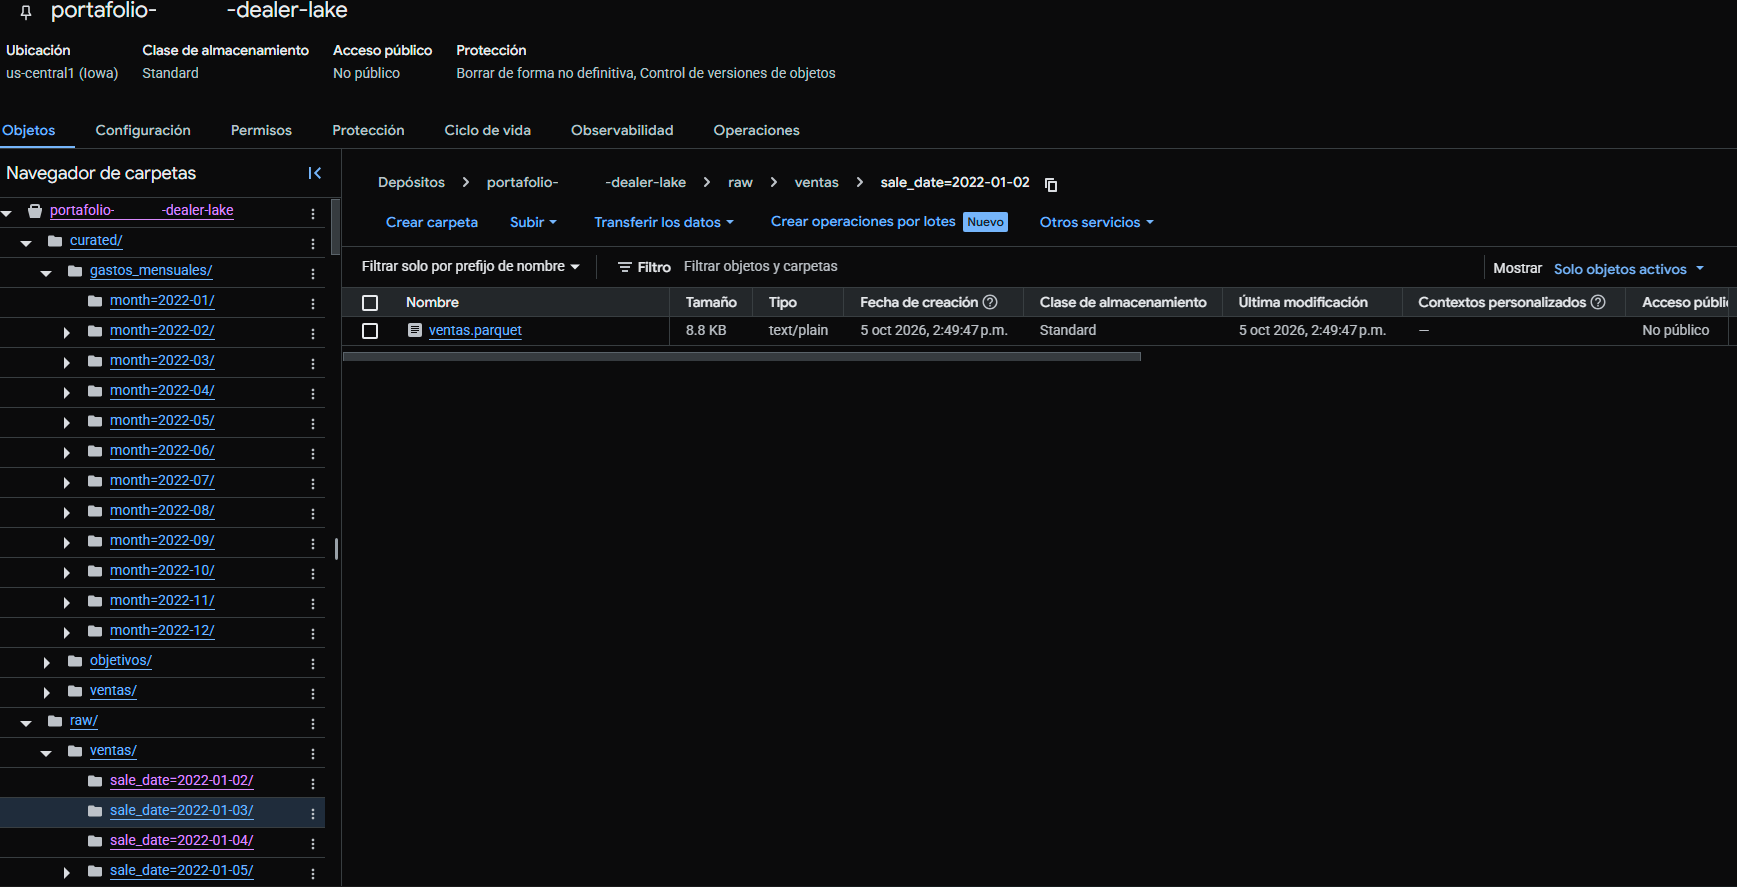1737x887 pixels.
Task: Click Crear carpeta button
Action: tap(432, 222)
